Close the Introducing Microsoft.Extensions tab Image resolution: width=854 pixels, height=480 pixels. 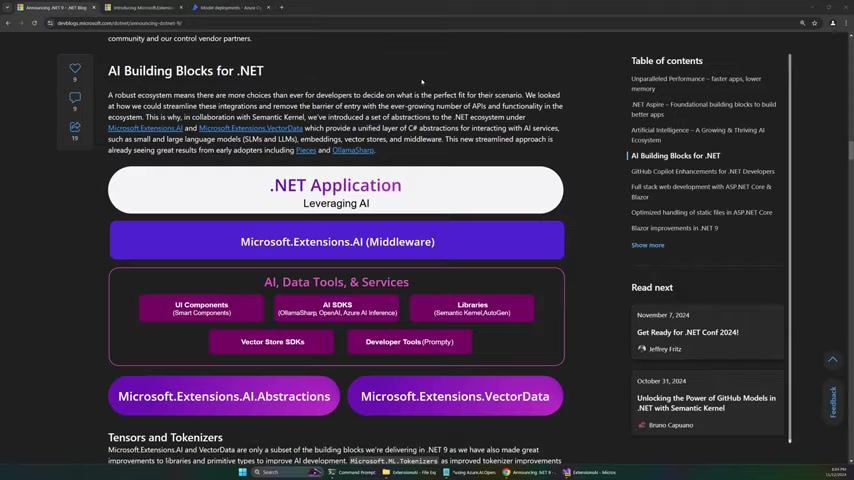(x=181, y=8)
